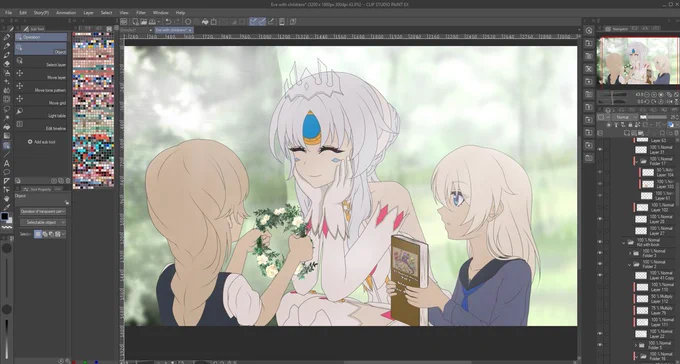Image resolution: width=680 pixels, height=364 pixels.
Task: Select the Text tool
Action: tap(7, 164)
